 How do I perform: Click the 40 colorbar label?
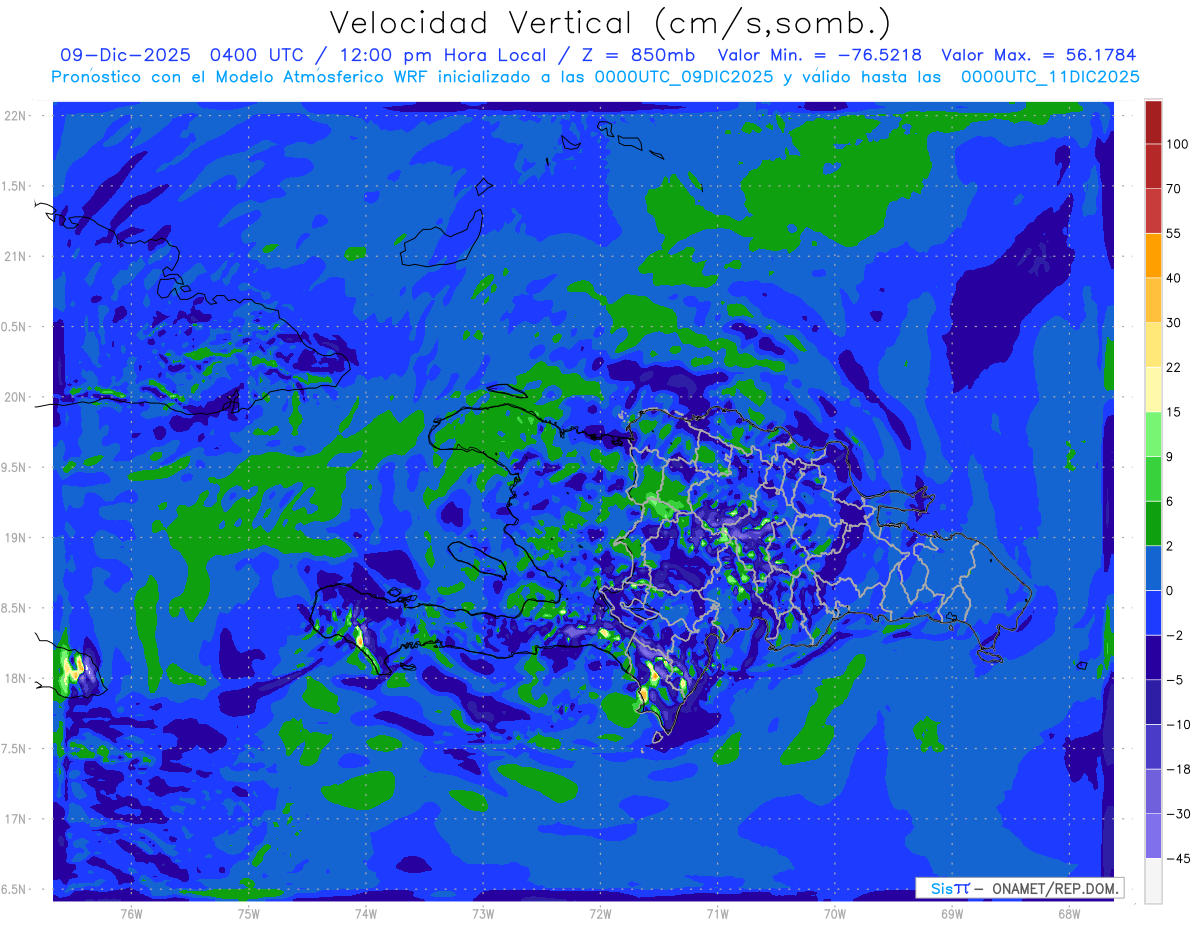click(x=1174, y=278)
